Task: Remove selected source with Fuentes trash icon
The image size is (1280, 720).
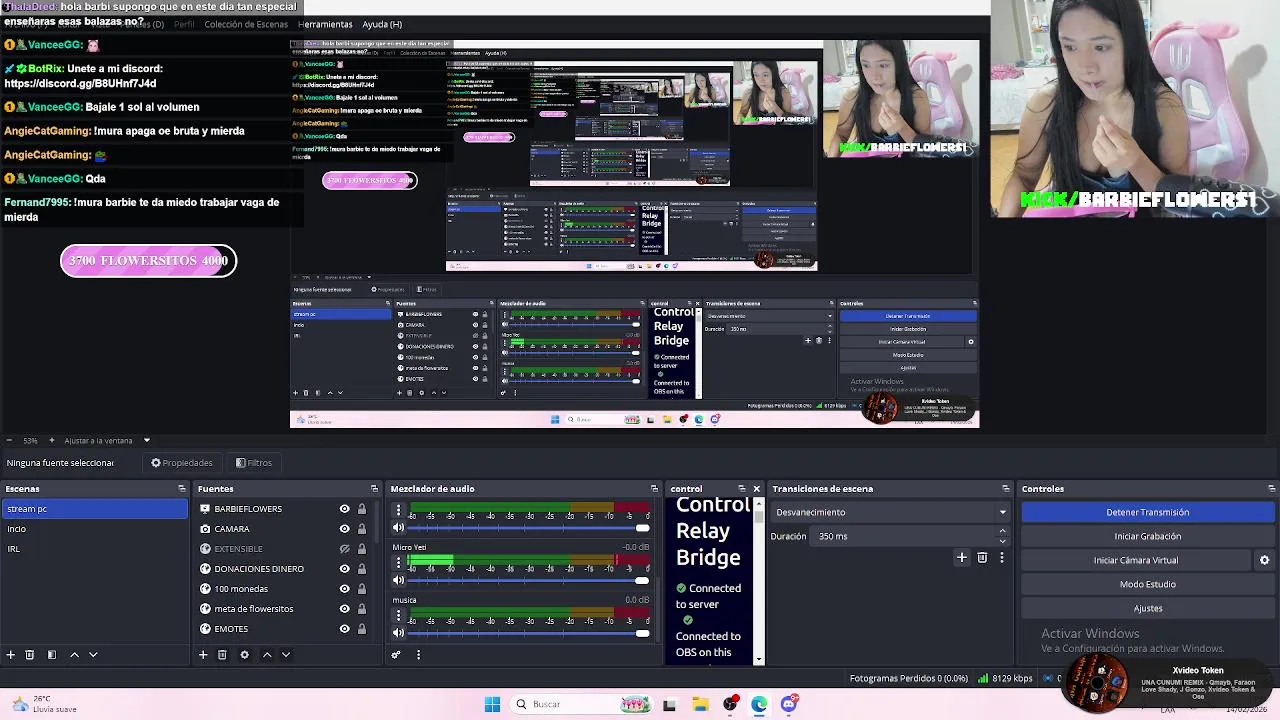Action: (222, 654)
